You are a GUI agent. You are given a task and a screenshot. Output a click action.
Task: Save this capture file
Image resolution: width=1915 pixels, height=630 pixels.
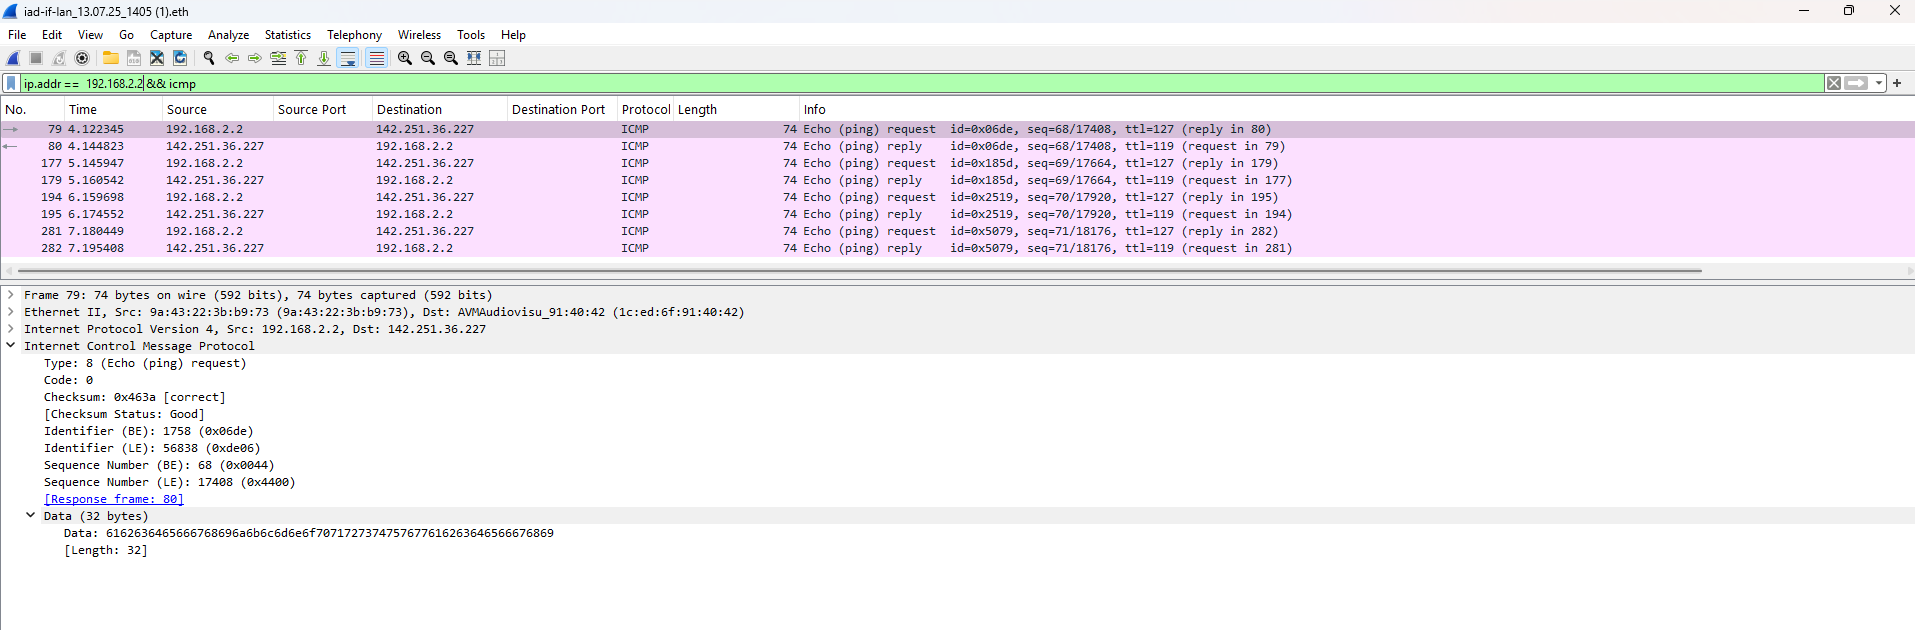click(134, 58)
